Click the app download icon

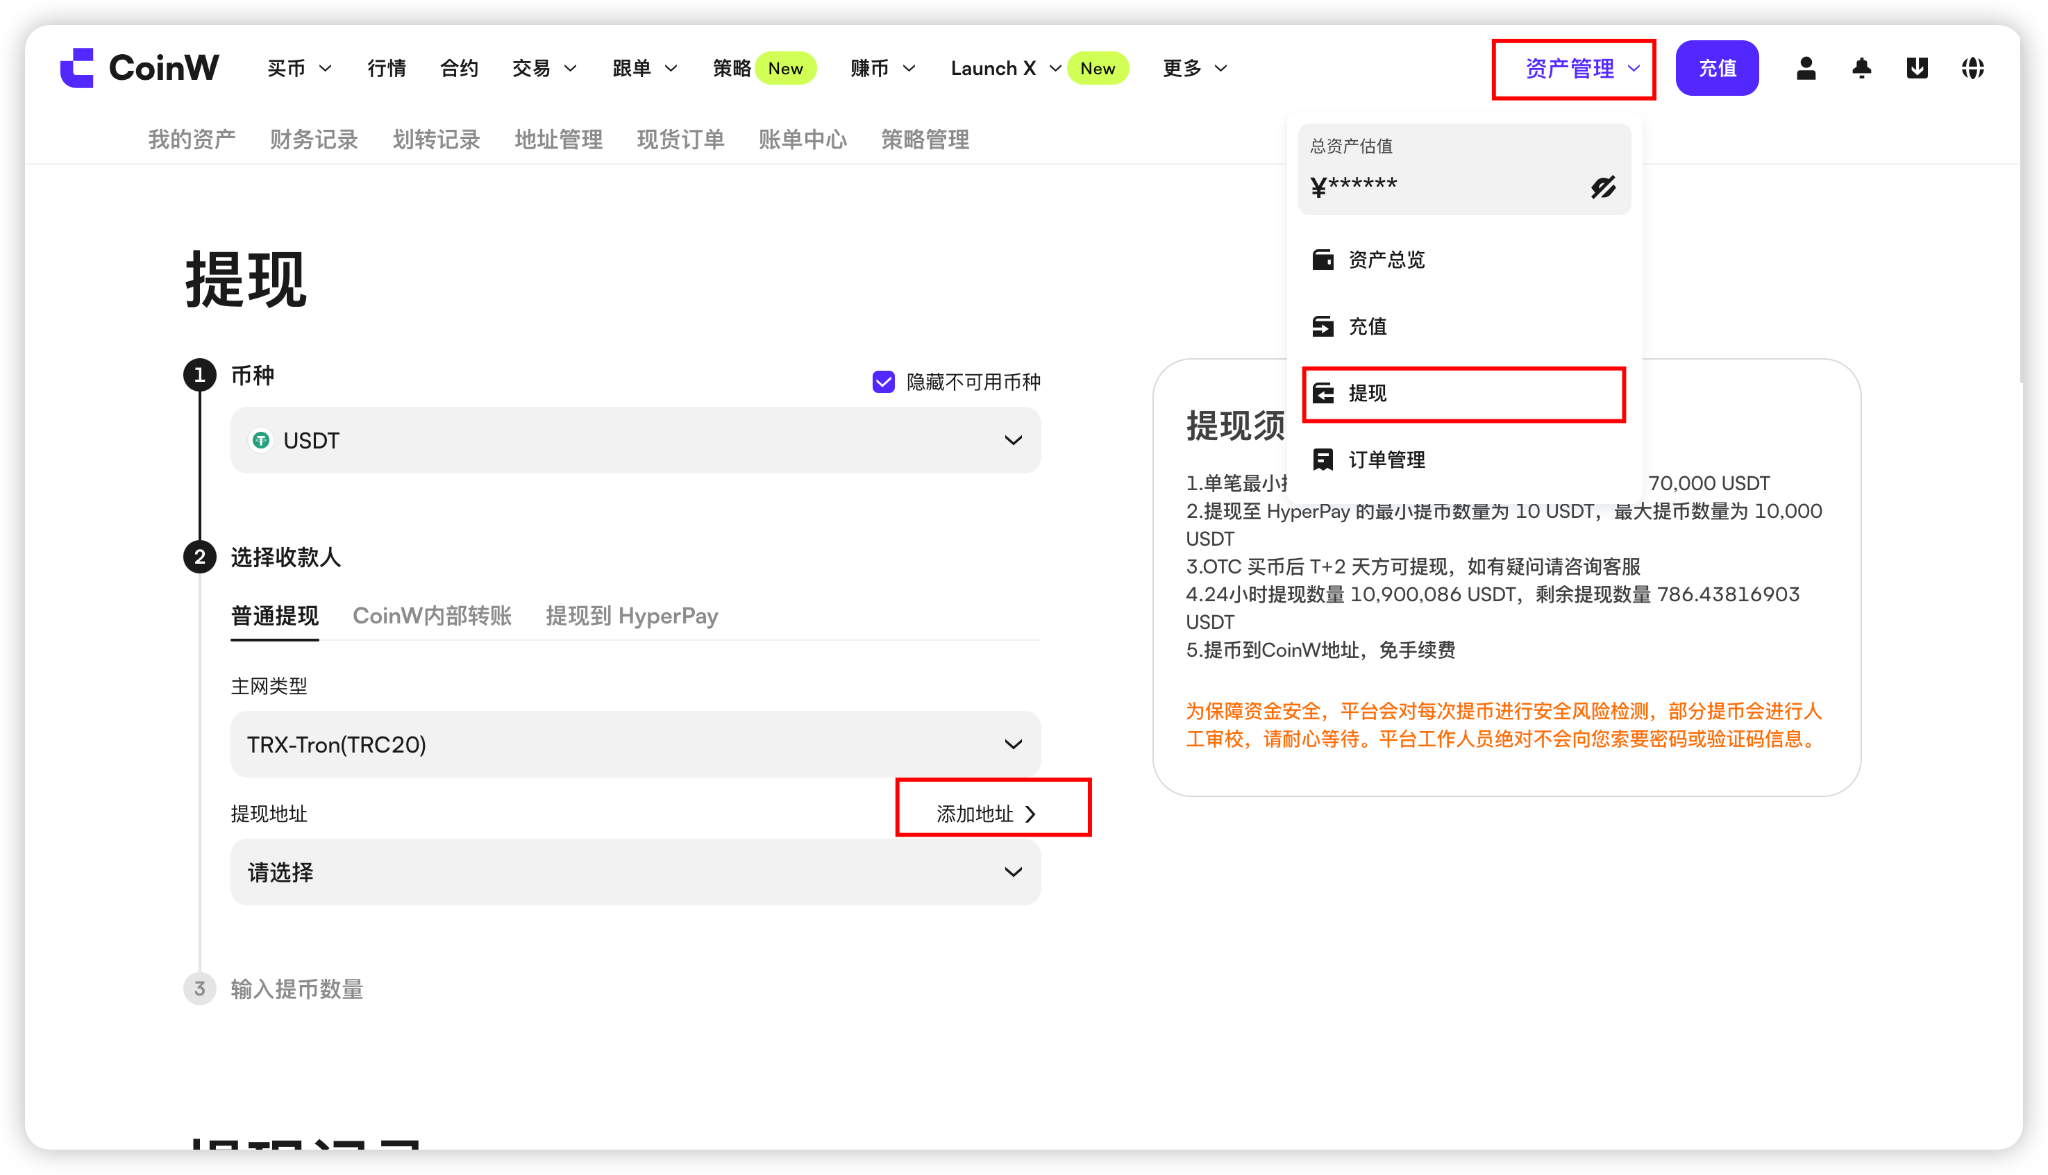coord(1917,68)
